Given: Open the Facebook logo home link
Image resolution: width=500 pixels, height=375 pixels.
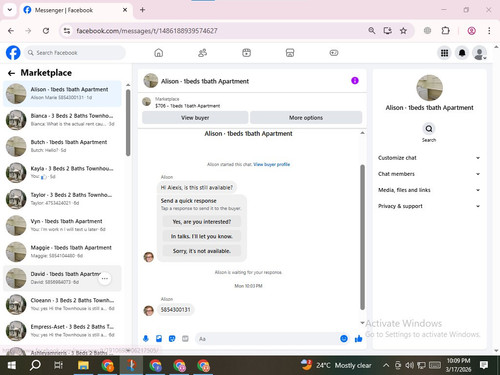Looking at the screenshot, I should pyautogui.click(x=13, y=53).
